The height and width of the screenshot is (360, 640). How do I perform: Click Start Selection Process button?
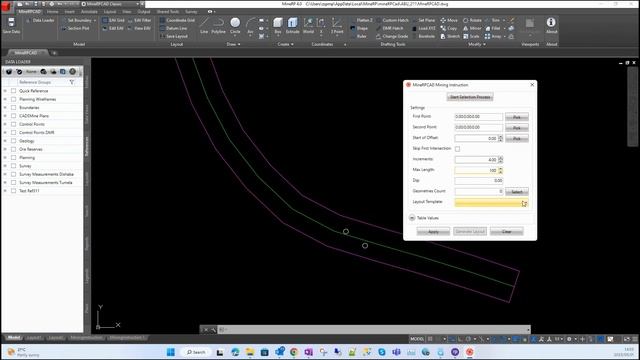(470, 97)
